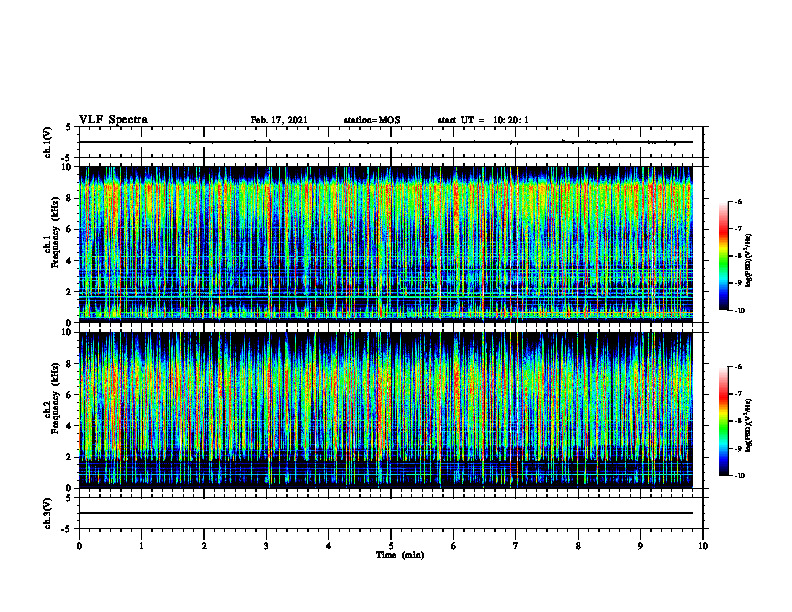Click the ch.2 color bar "-10" label
The height and width of the screenshot is (612, 792).
click(x=739, y=476)
